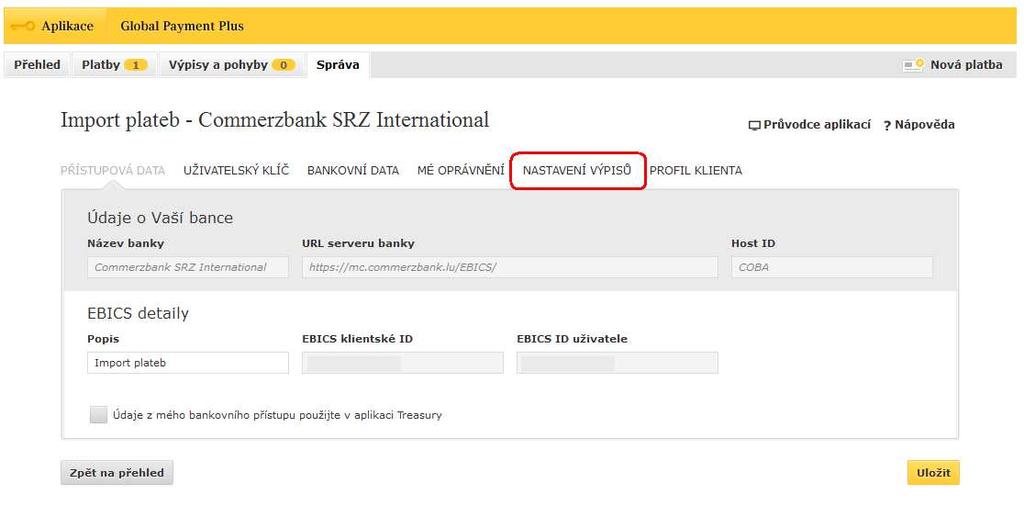
Task: Click the Výpisy a pohyby badge showing 0
Action: [283, 65]
